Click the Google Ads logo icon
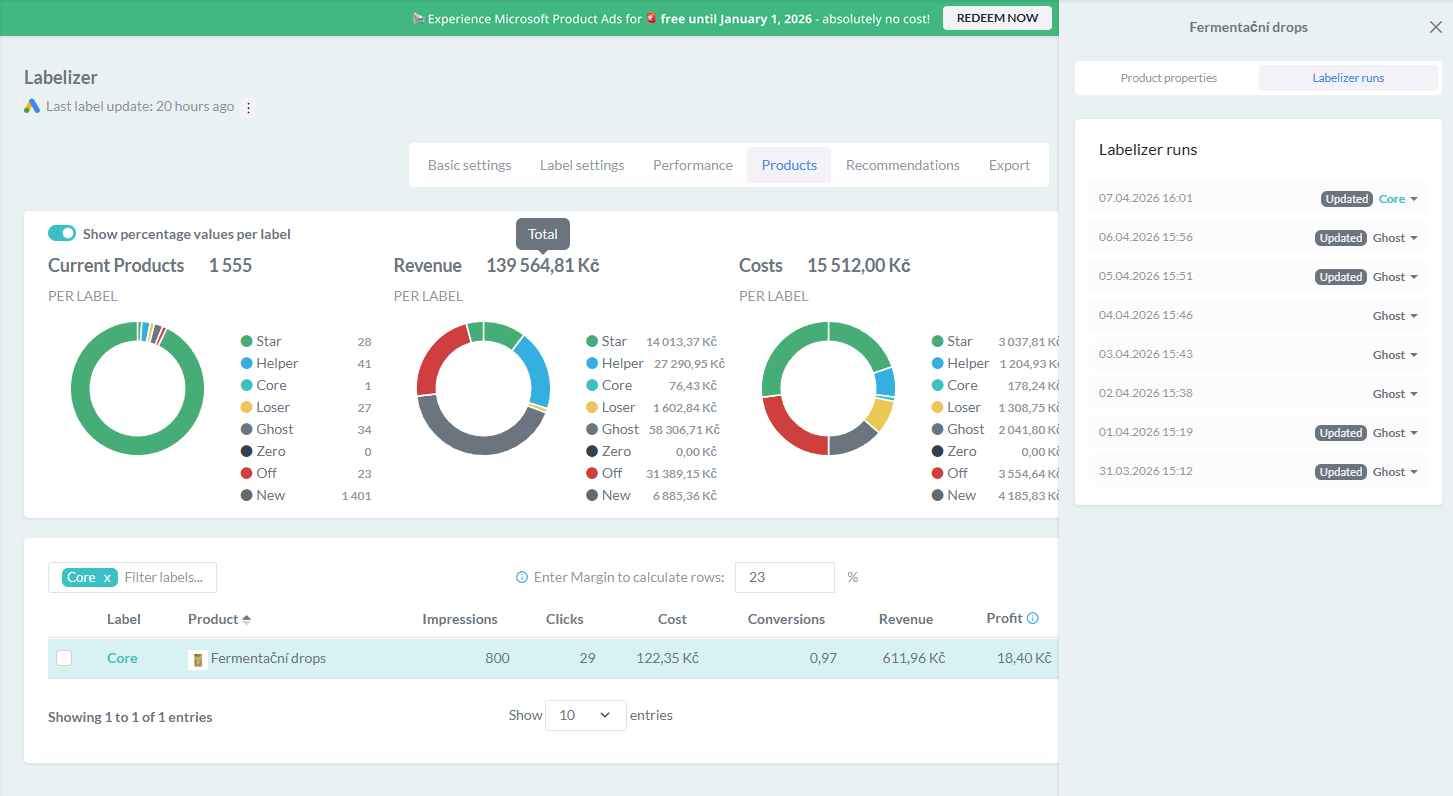The width and height of the screenshot is (1453, 796). tap(32, 106)
